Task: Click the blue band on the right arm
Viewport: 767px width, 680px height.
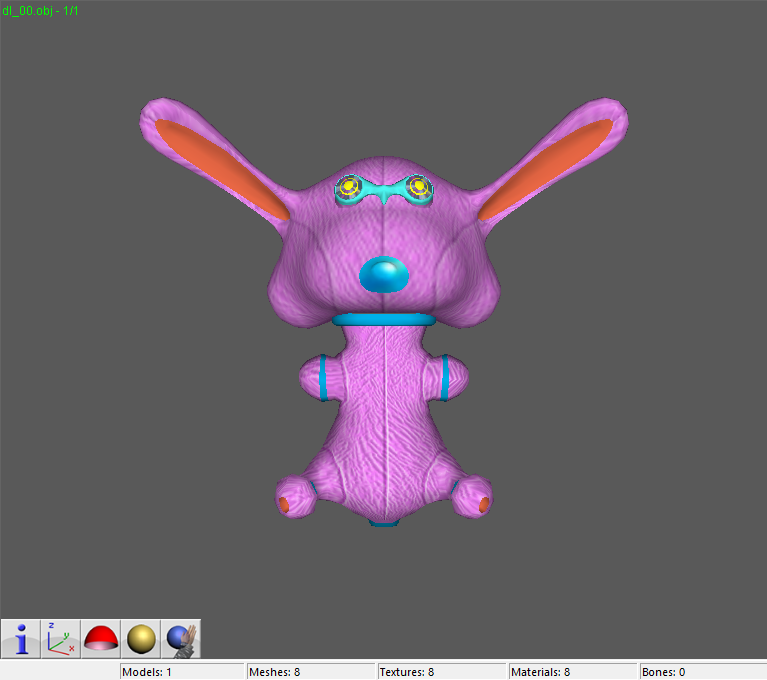Action: click(x=444, y=380)
